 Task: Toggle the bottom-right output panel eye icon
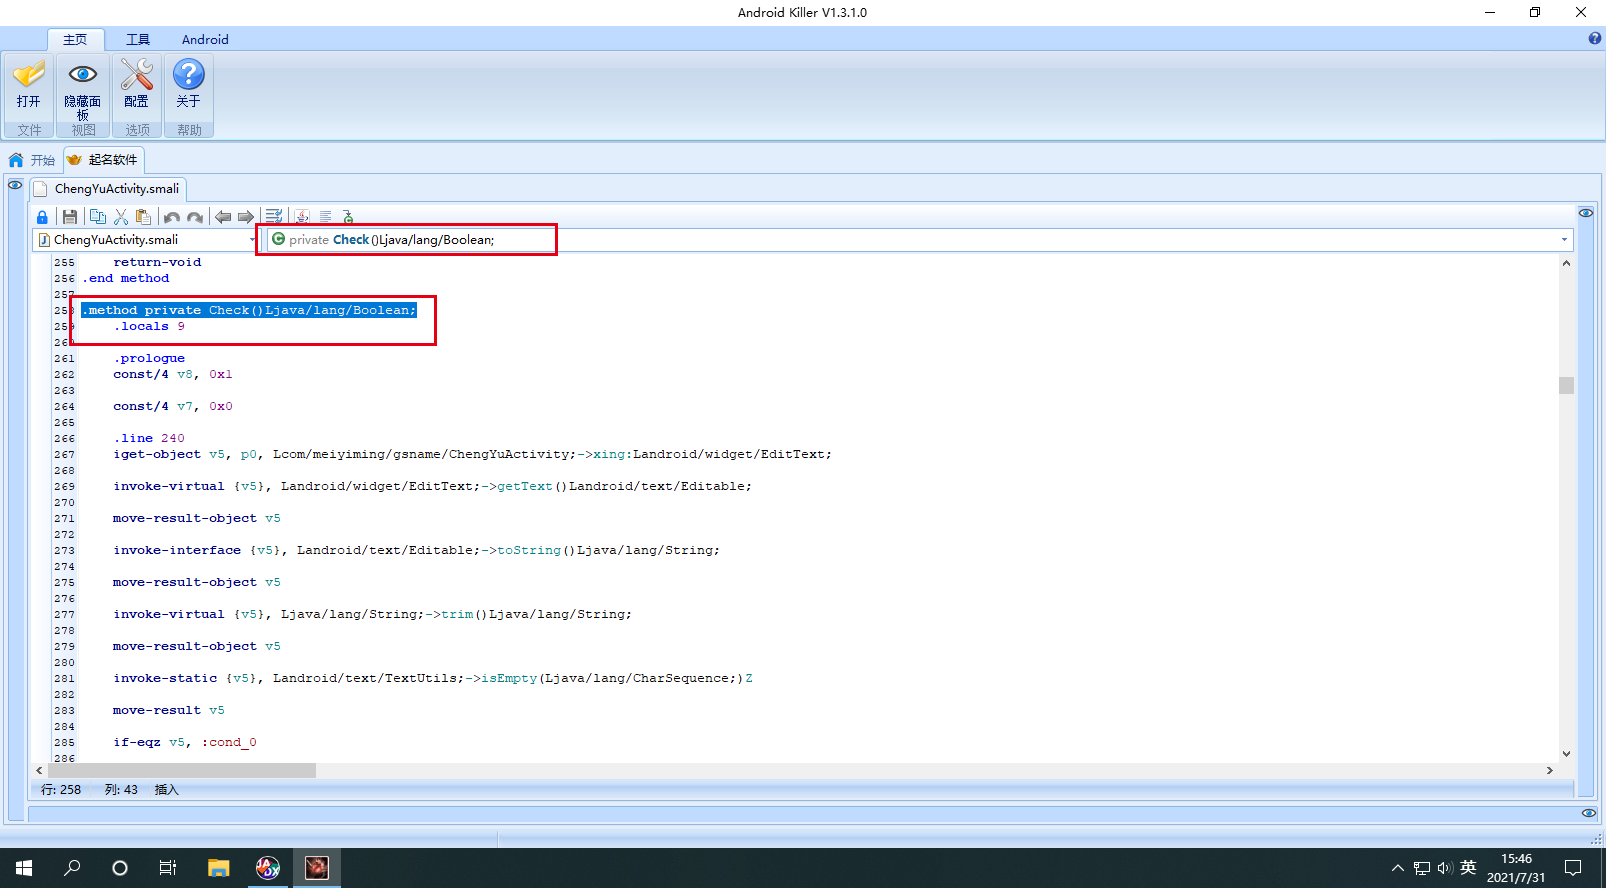(1588, 813)
